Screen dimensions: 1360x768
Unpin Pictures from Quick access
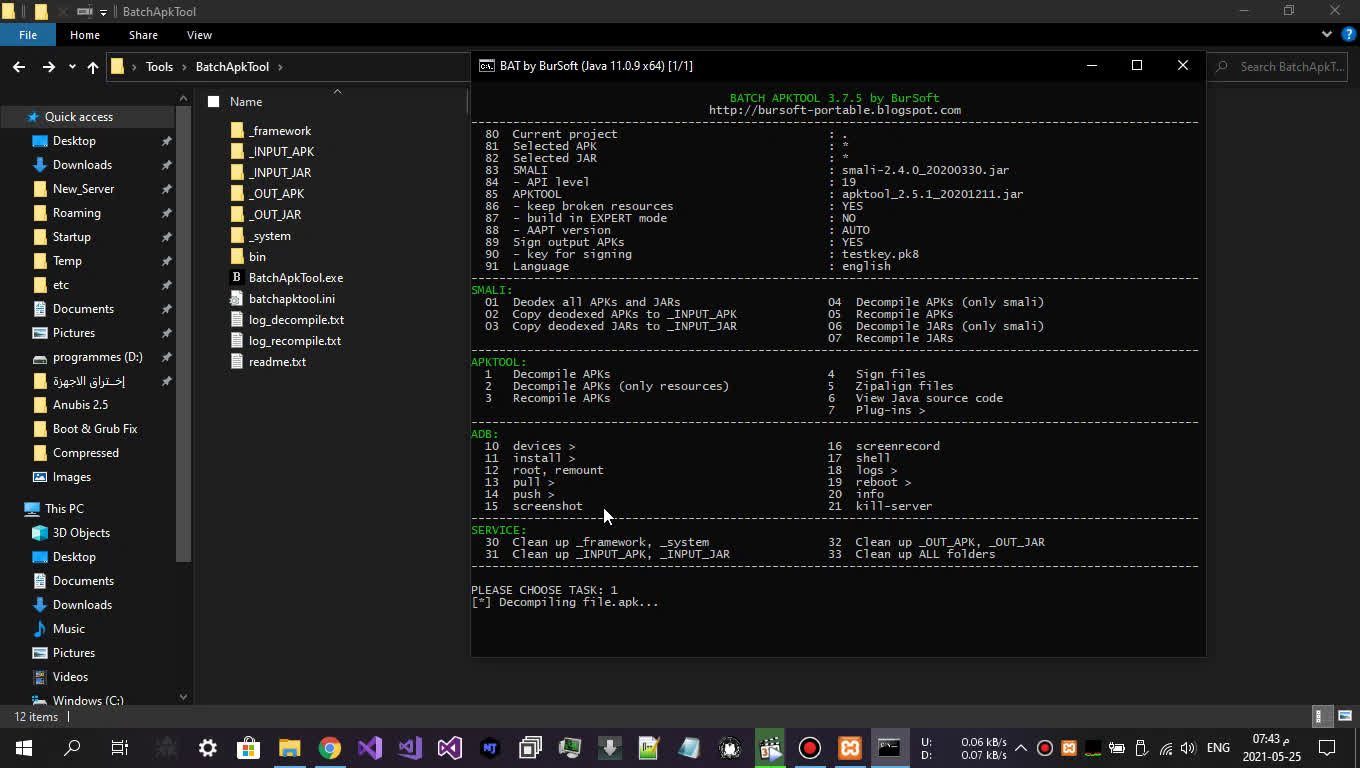(168, 333)
